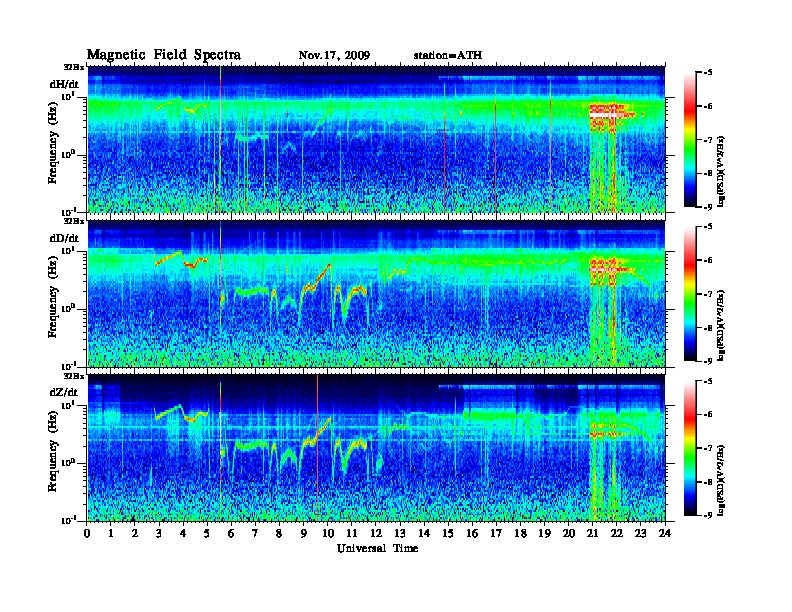Click the "32Hz" label above the dD/dt panel
Image resolution: width=792 pixels, height=612 pixels.
tap(74, 221)
